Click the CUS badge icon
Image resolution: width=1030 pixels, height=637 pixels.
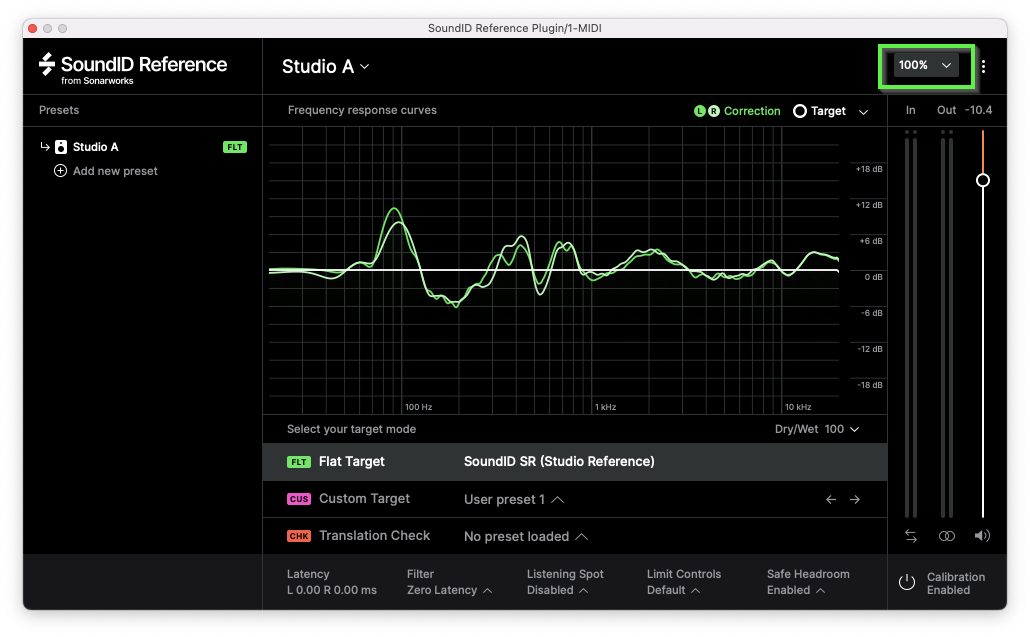299,499
